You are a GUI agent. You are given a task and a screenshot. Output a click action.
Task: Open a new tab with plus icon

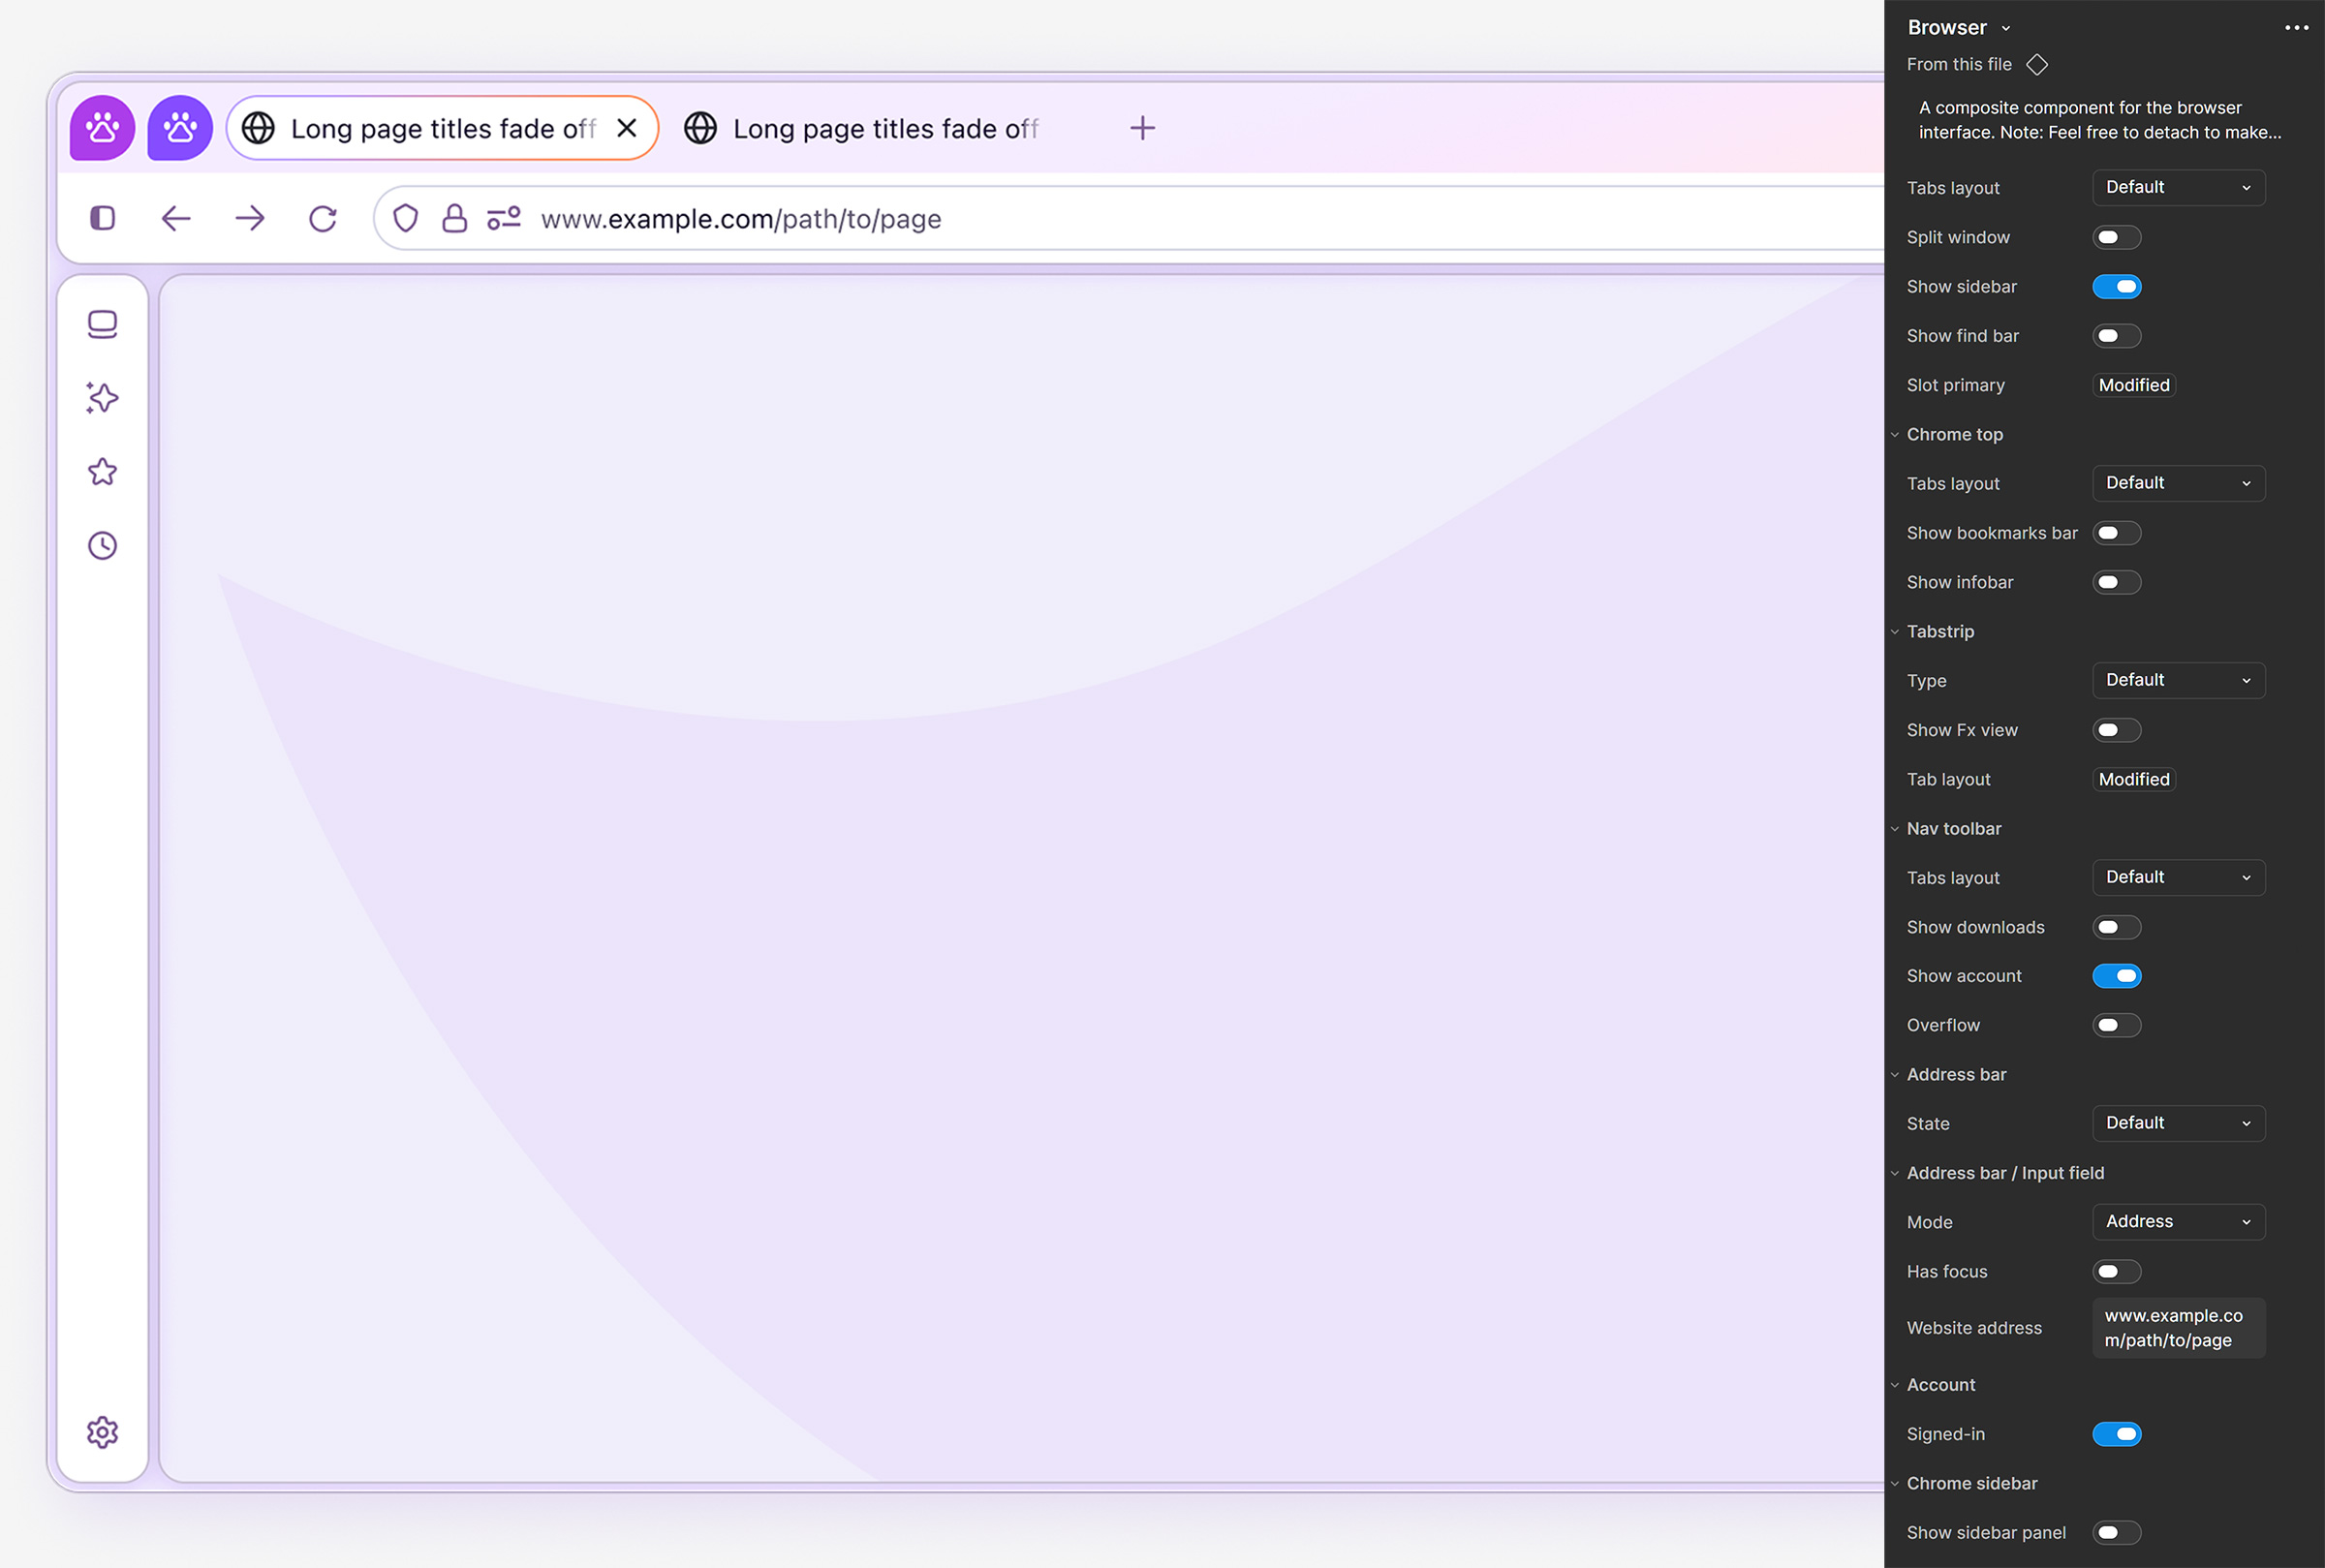[1142, 128]
